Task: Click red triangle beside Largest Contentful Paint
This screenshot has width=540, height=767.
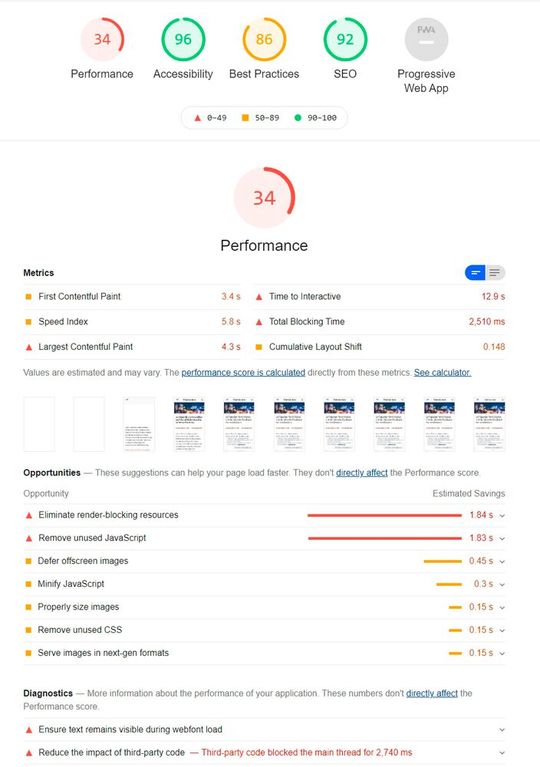Action: pos(28,347)
